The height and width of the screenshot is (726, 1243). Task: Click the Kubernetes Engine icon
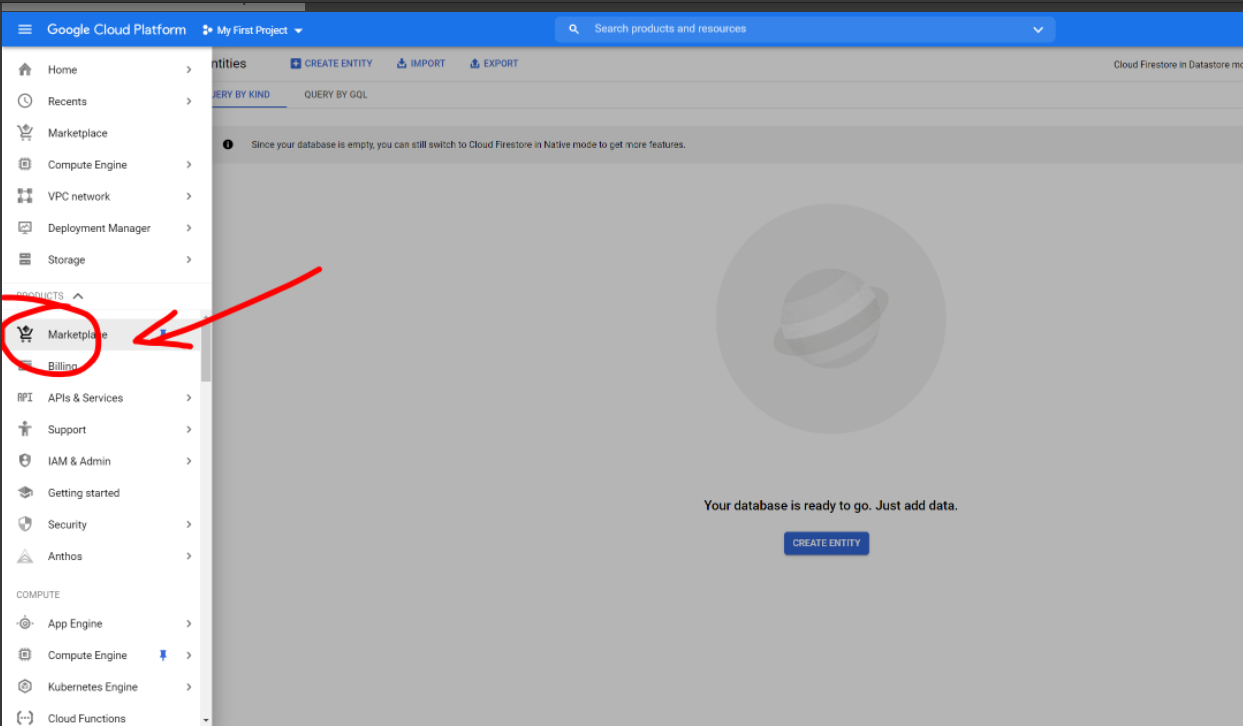pos(25,687)
